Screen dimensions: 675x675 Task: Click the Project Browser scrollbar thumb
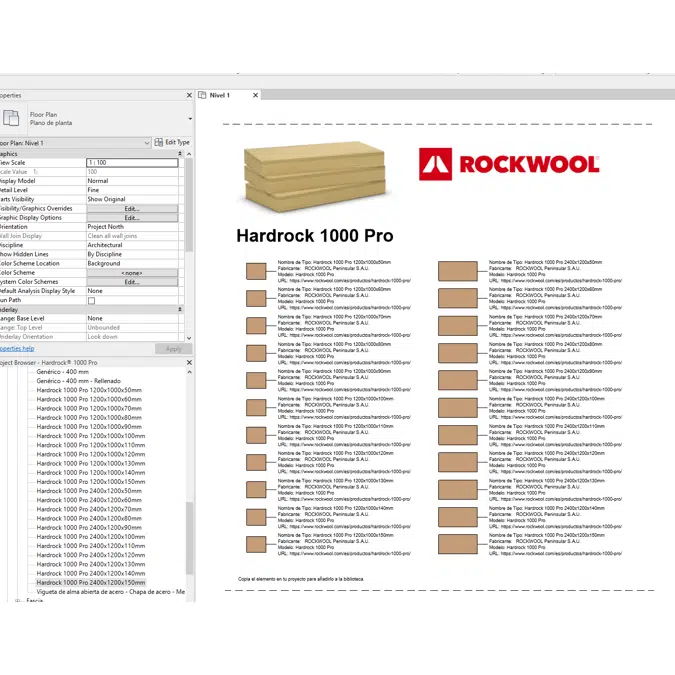coord(189,538)
